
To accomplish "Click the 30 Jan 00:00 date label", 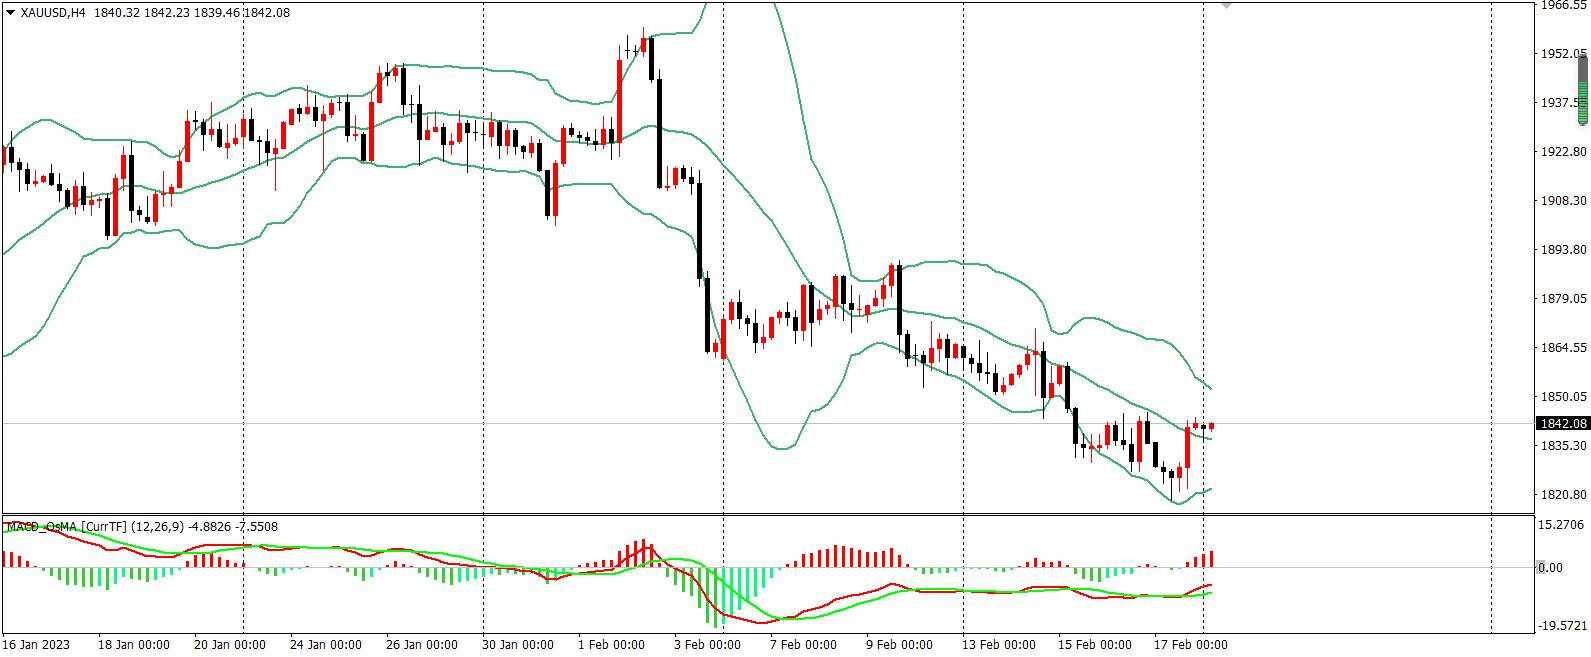I will [517, 645].
